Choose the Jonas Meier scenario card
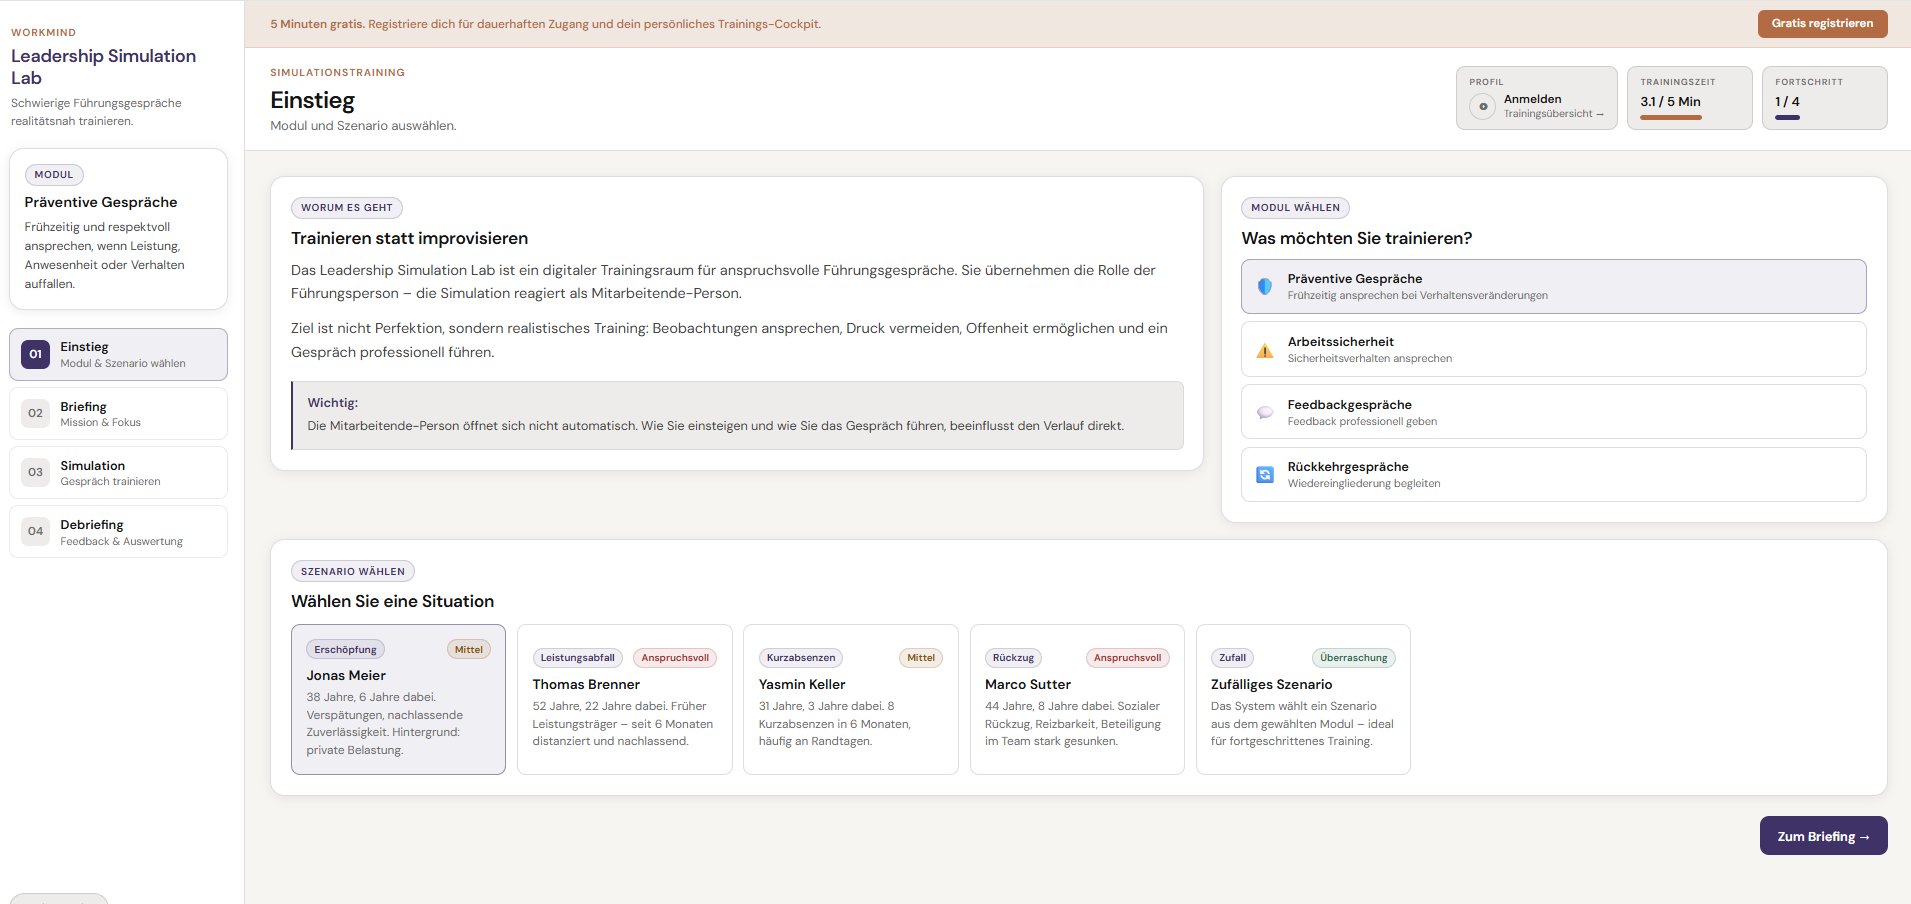 pyautogui.click(x=398, y=699)
